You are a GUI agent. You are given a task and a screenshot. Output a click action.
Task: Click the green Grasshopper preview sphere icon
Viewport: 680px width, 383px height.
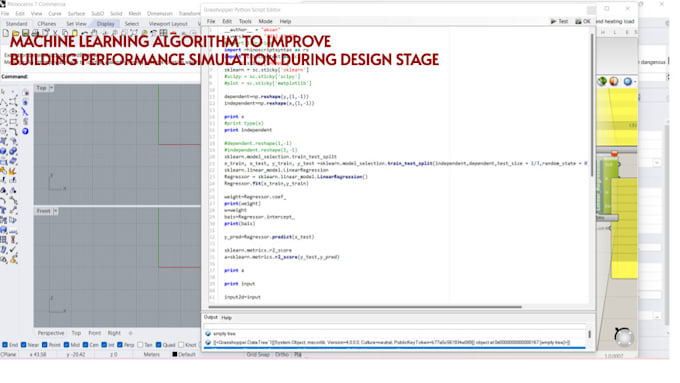pyautogui.click(x=602, y=82)
